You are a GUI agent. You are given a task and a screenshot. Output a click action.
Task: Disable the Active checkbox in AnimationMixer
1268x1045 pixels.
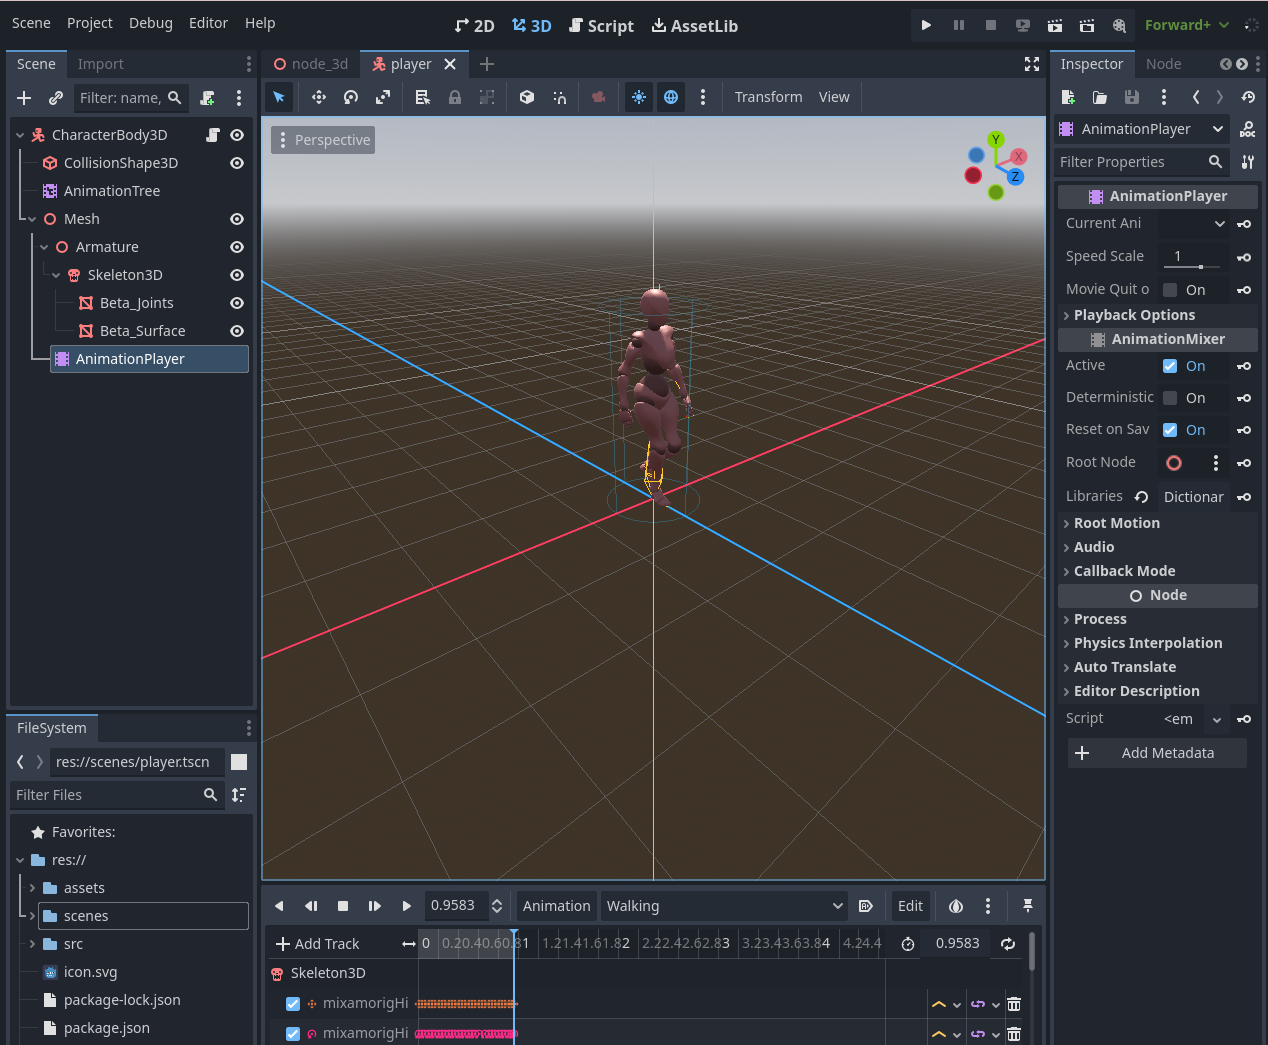pos(1170,366)
